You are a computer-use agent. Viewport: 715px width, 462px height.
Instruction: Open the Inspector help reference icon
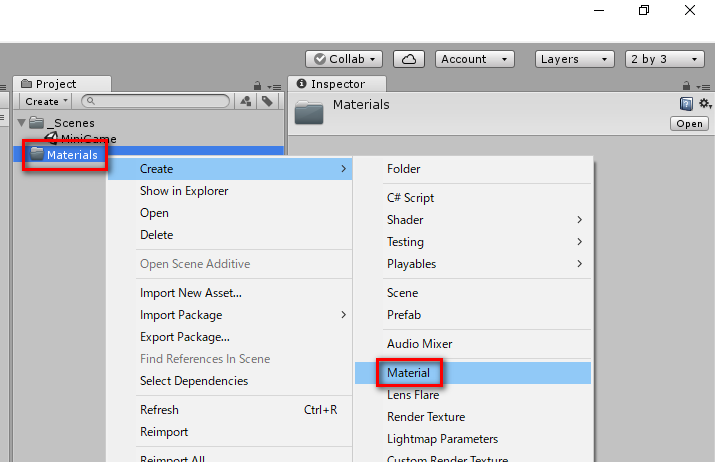coord(686,104)
